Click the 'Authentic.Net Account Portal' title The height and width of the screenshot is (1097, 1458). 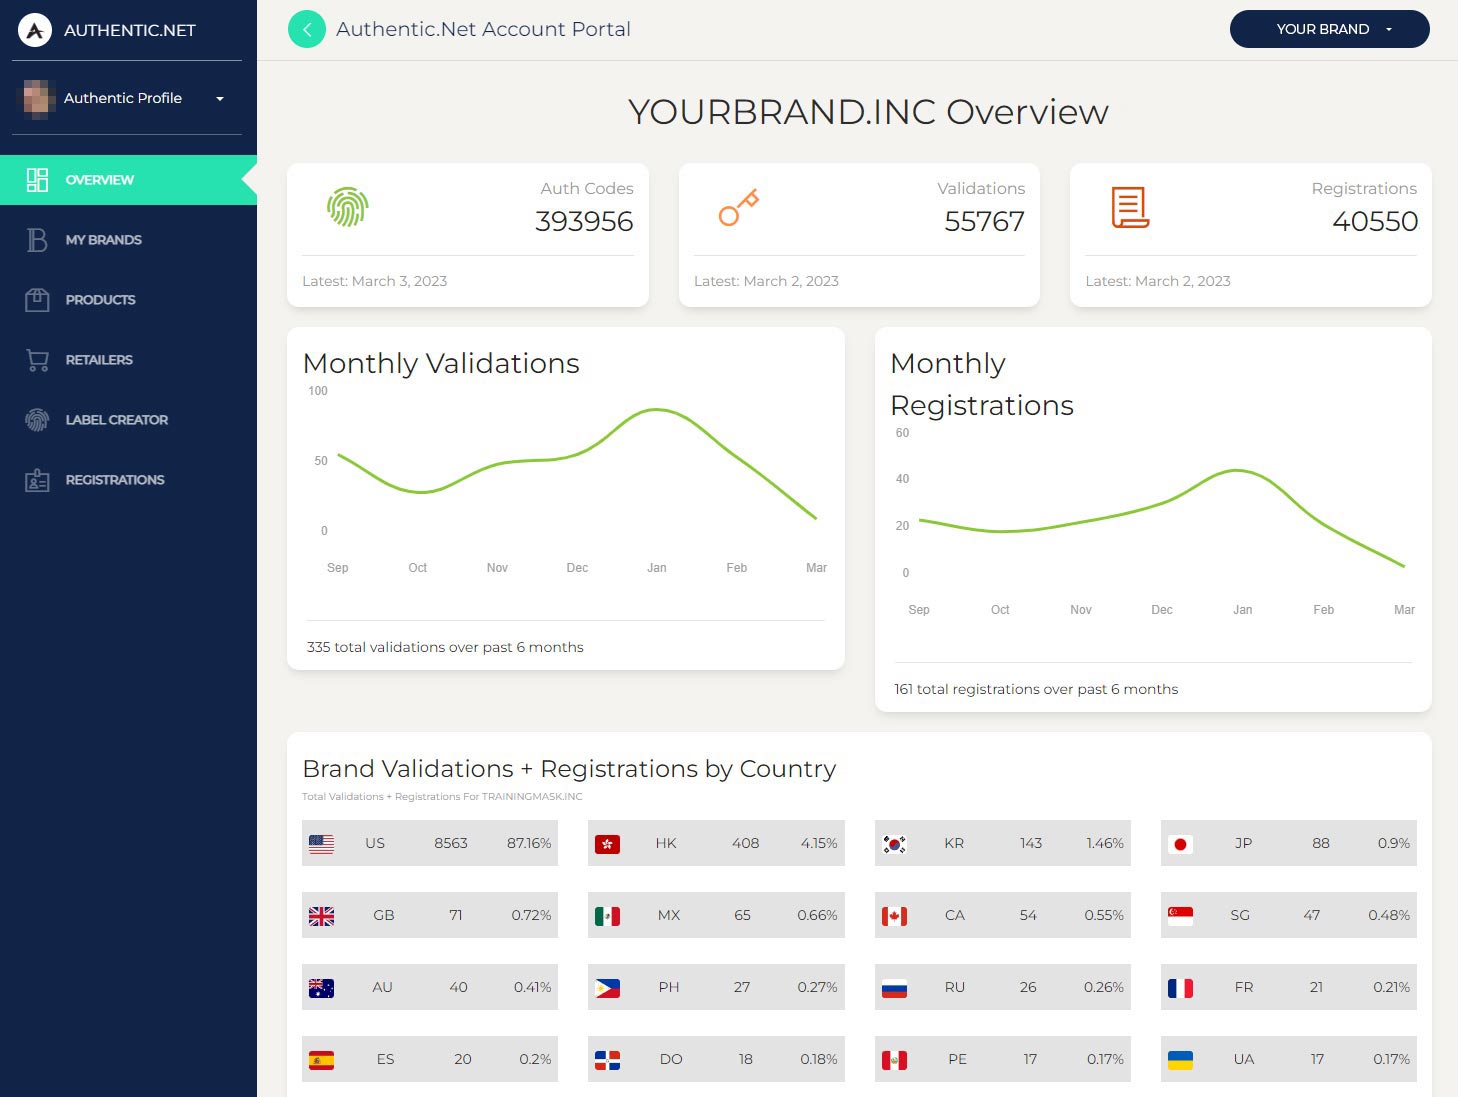(x=483, y=29)
